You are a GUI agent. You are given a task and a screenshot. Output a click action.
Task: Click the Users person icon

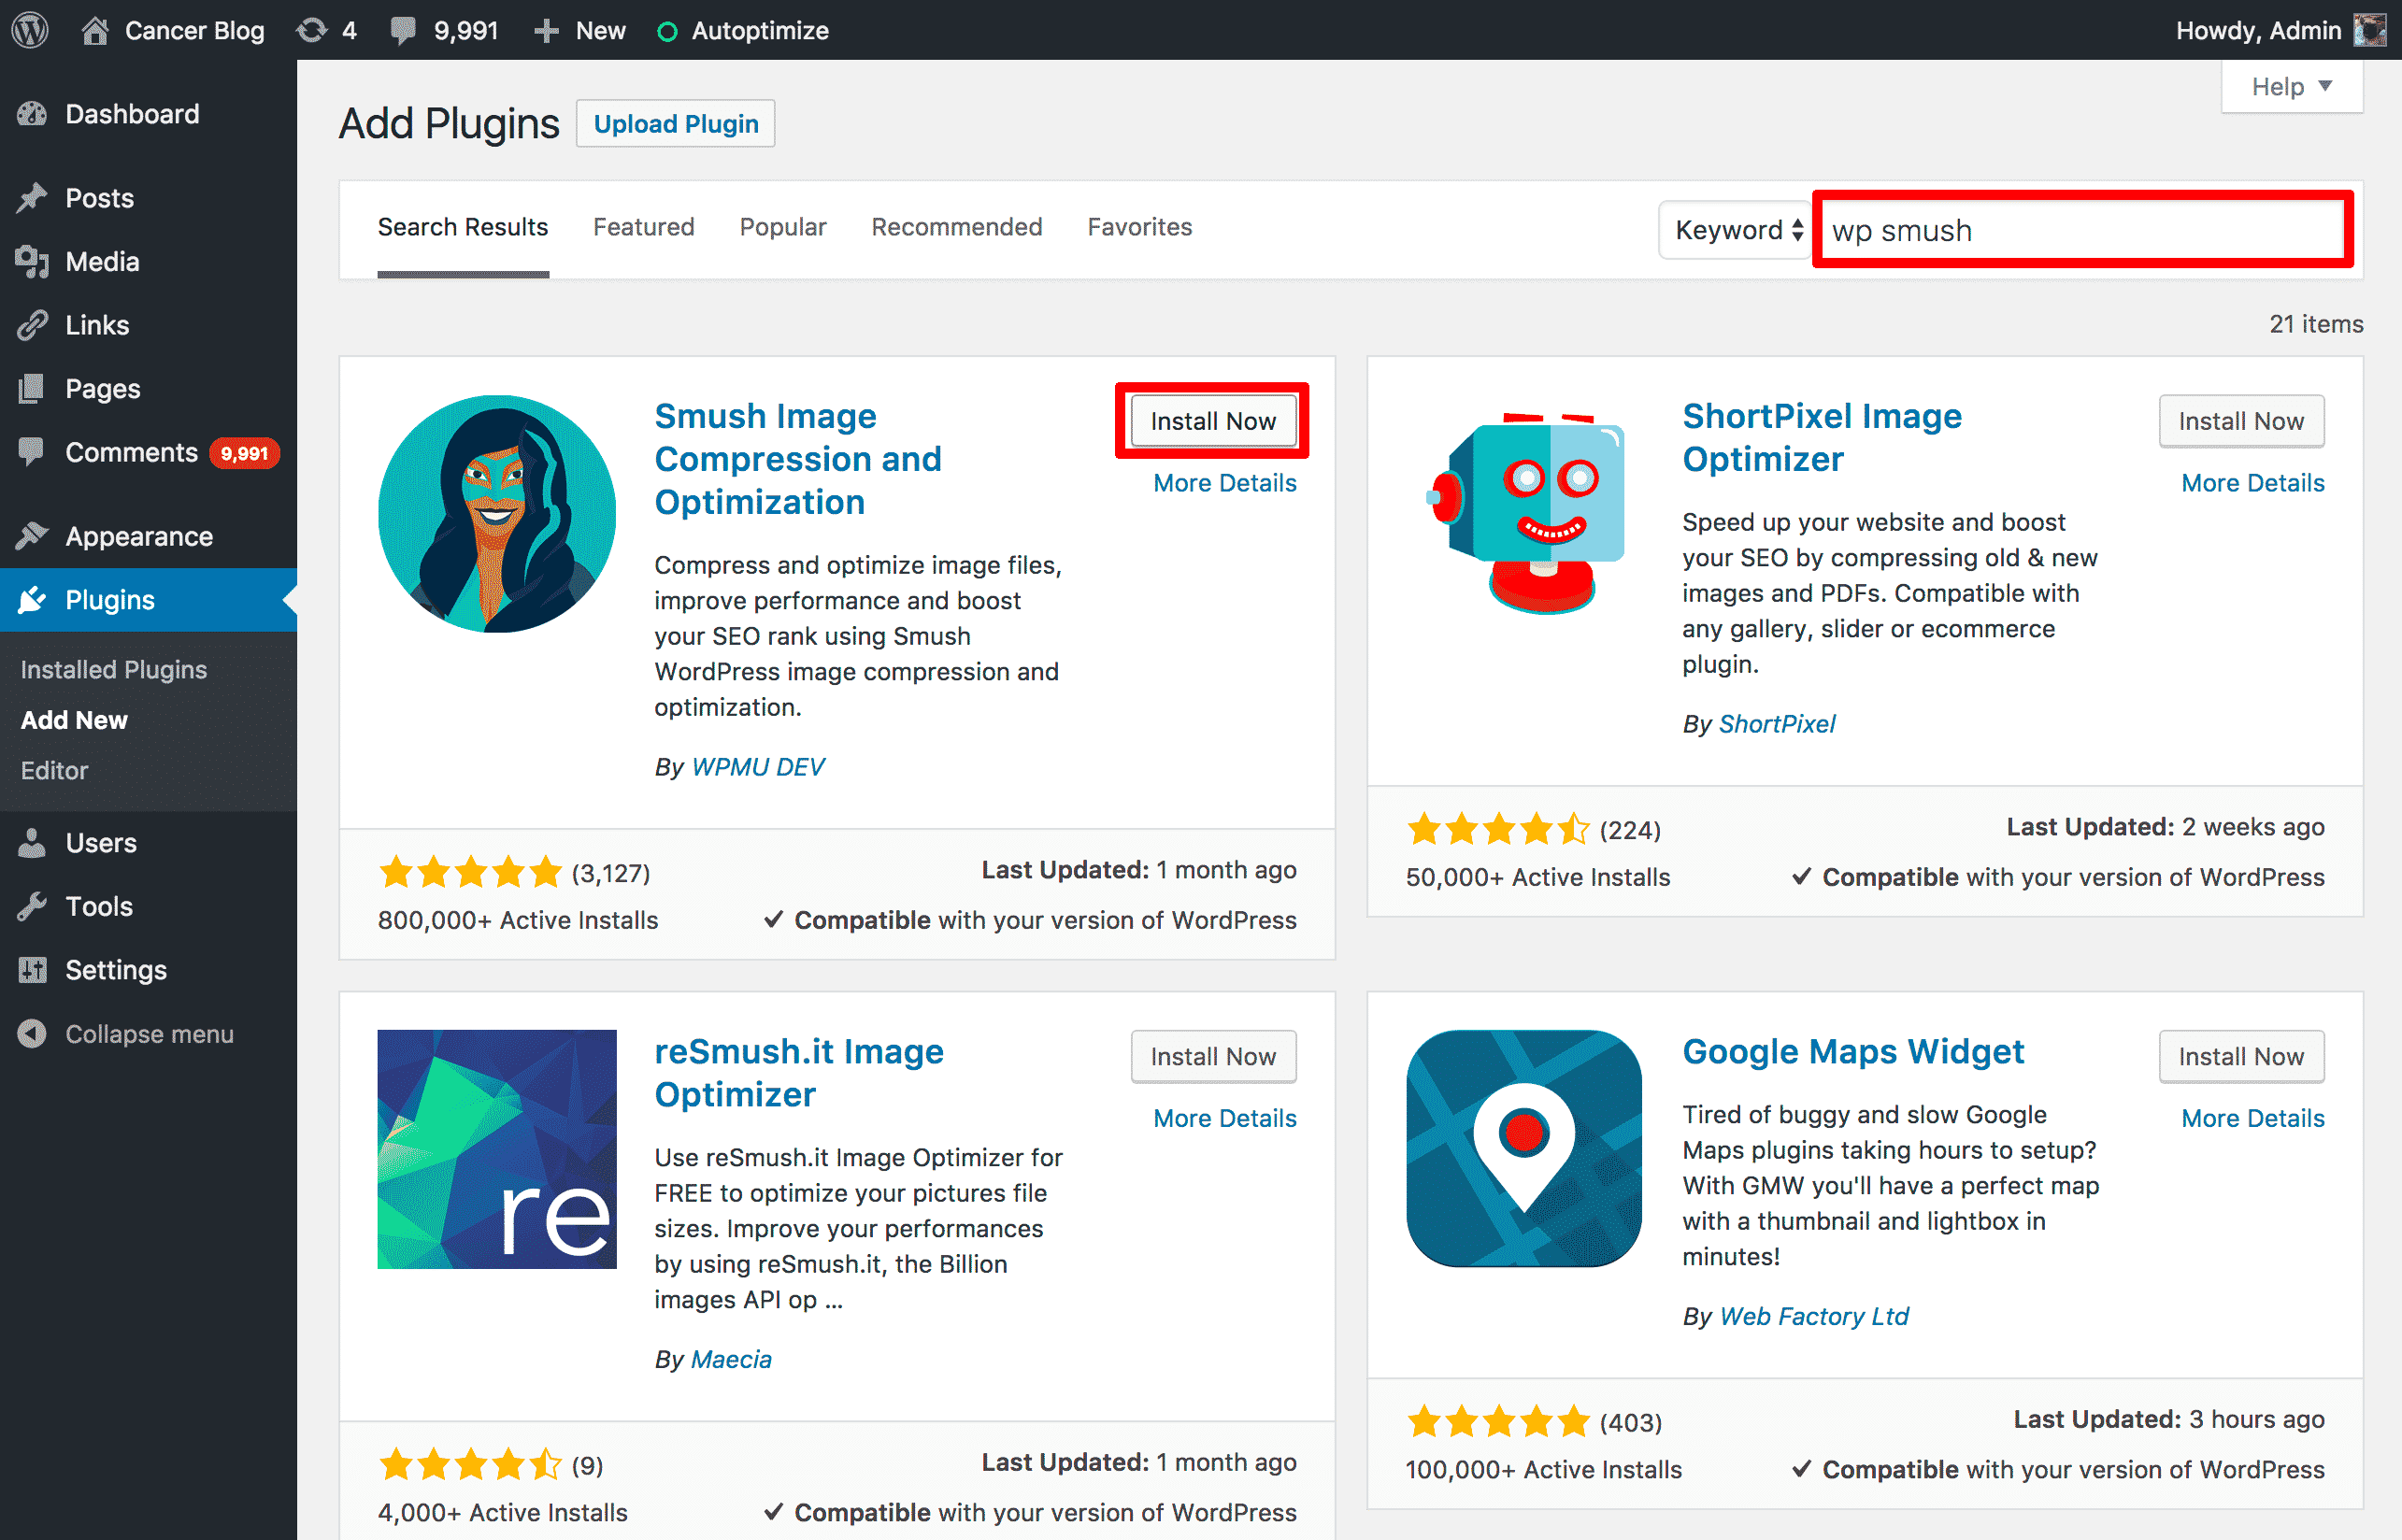pyautogui.click(x=32, y=843)
